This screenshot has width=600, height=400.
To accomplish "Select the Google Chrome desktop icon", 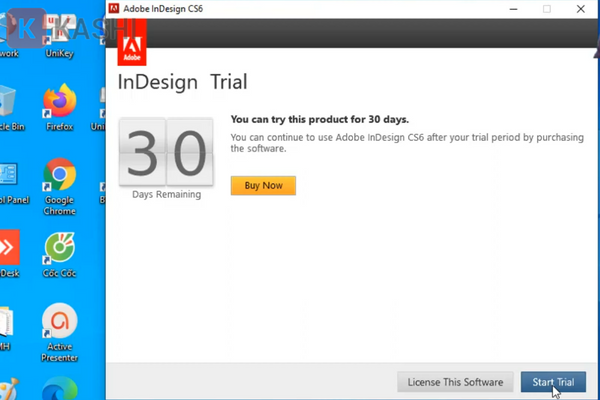I will tap(59, 178).
